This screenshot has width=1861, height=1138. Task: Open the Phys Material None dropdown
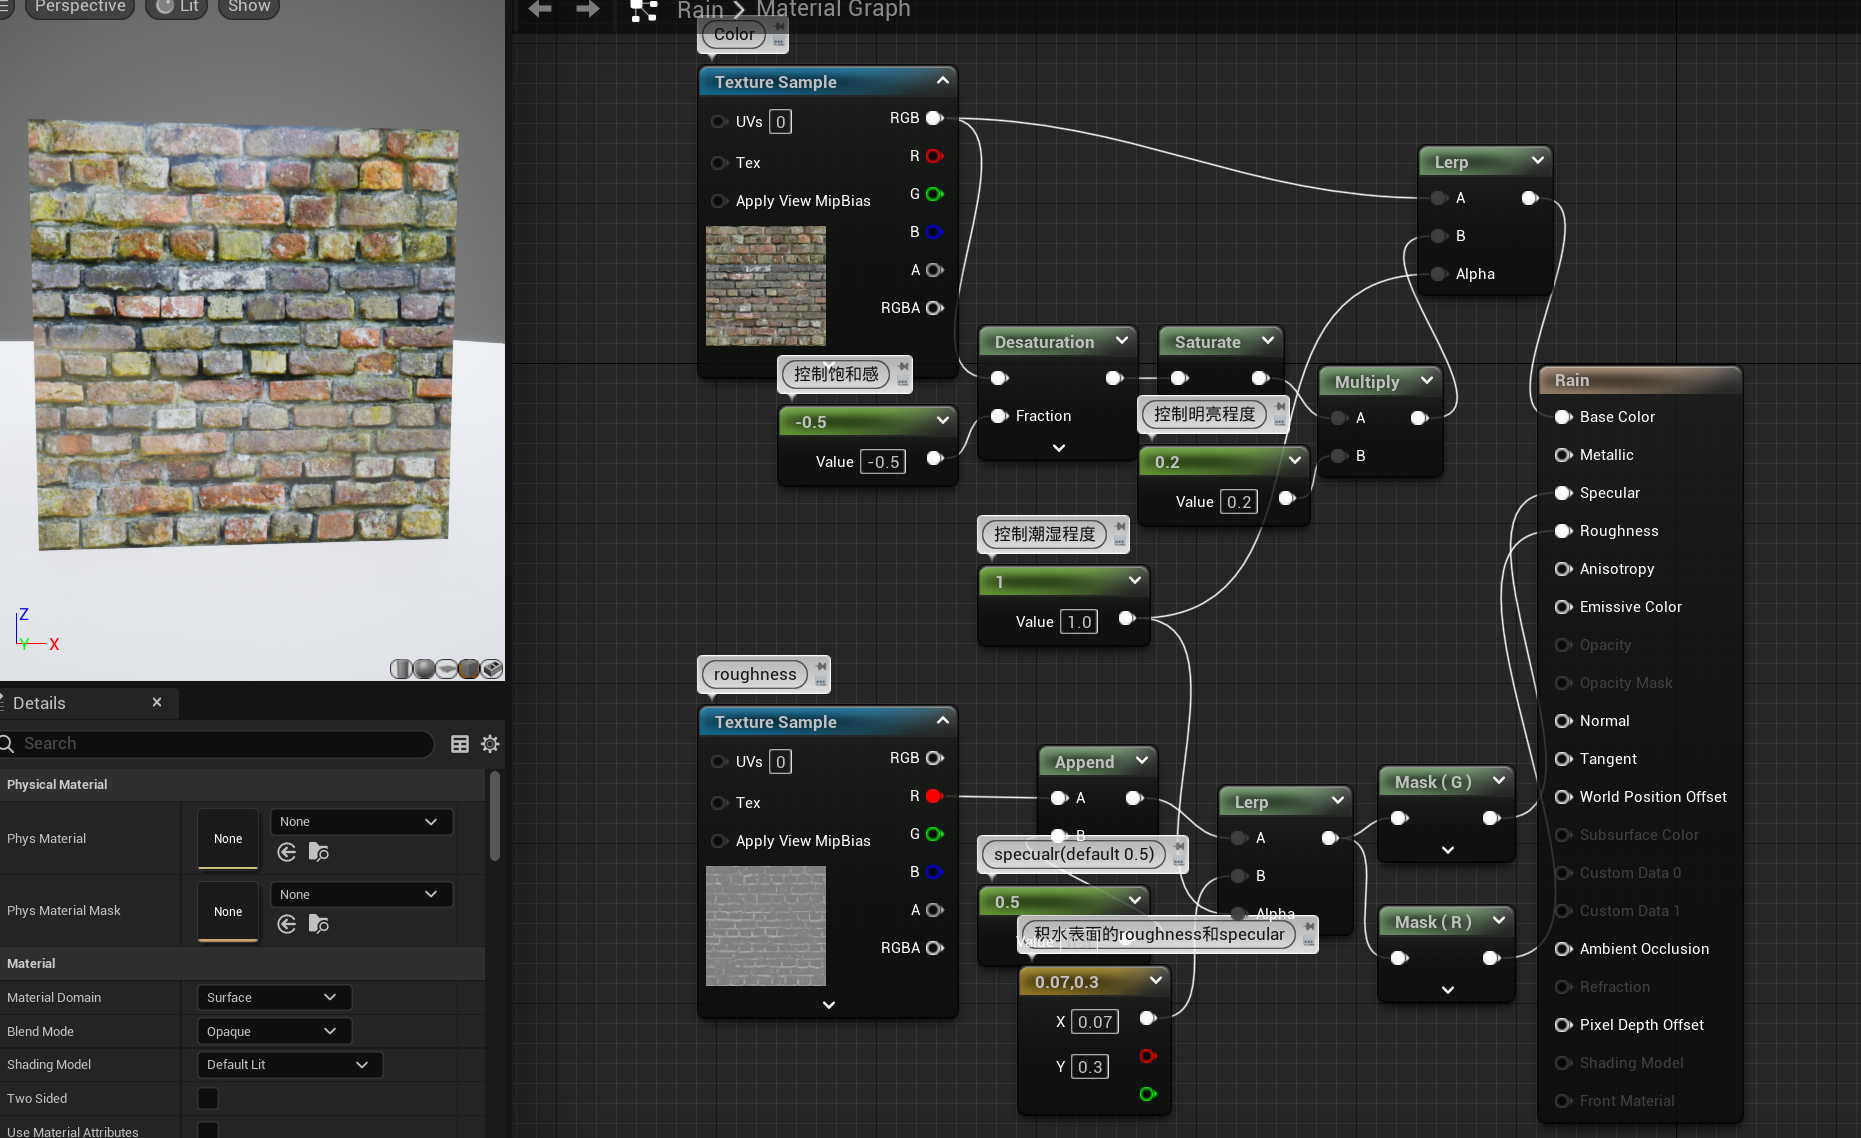(x=362, y=822)
